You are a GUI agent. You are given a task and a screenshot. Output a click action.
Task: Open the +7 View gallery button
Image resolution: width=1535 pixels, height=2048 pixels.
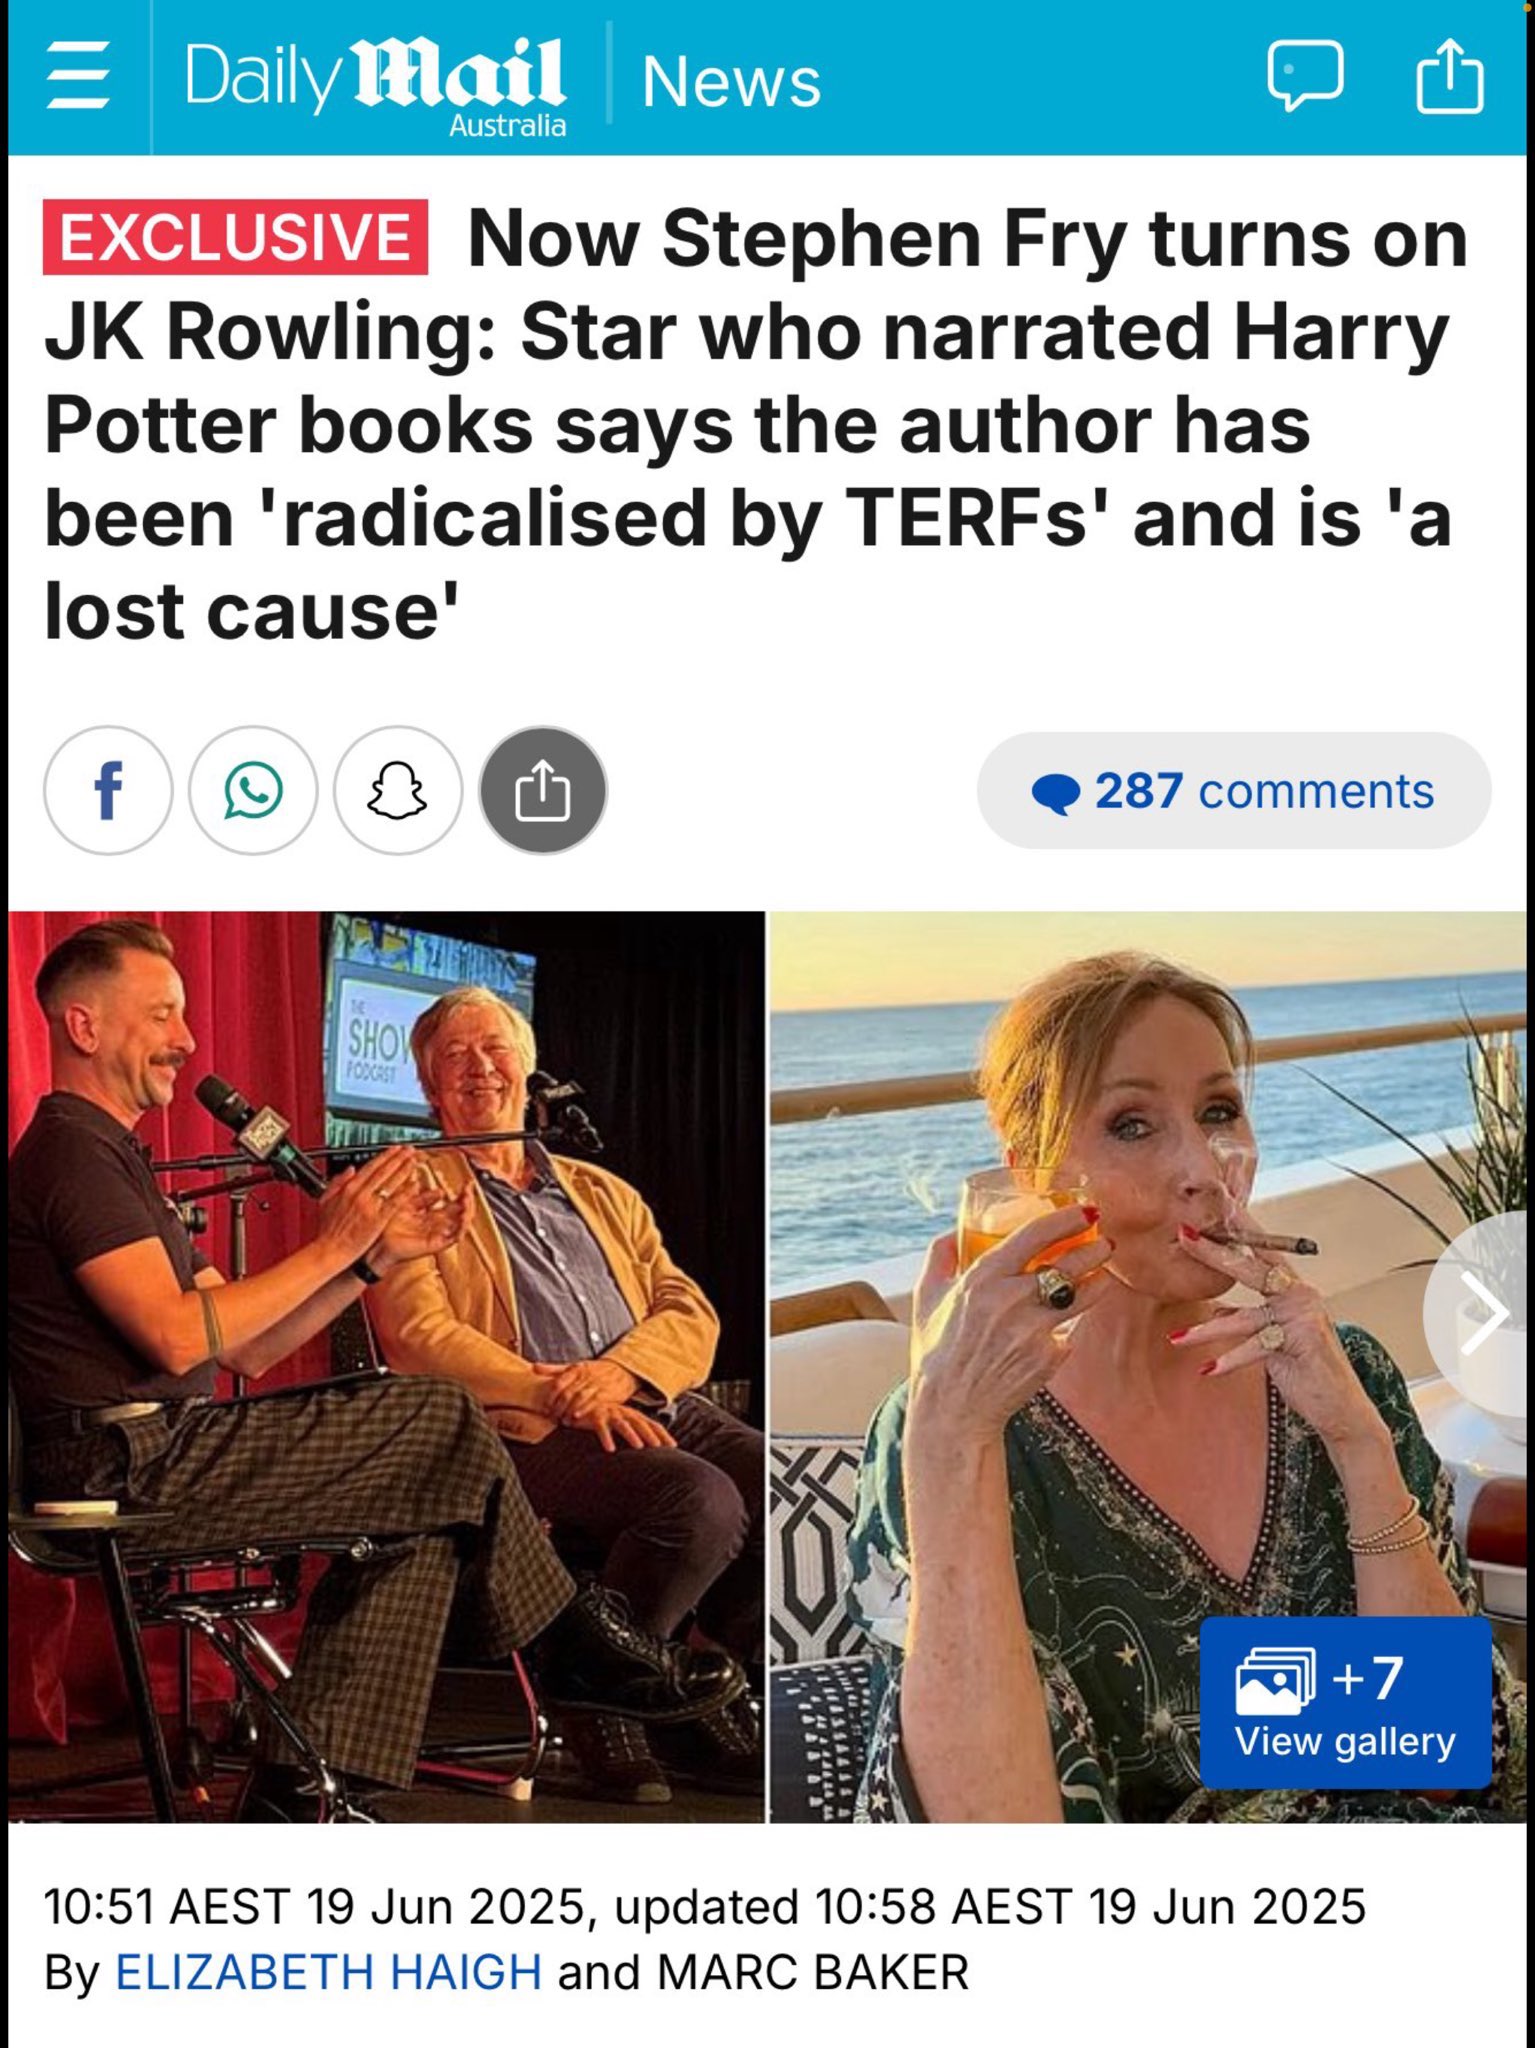pos(1345,1702)
